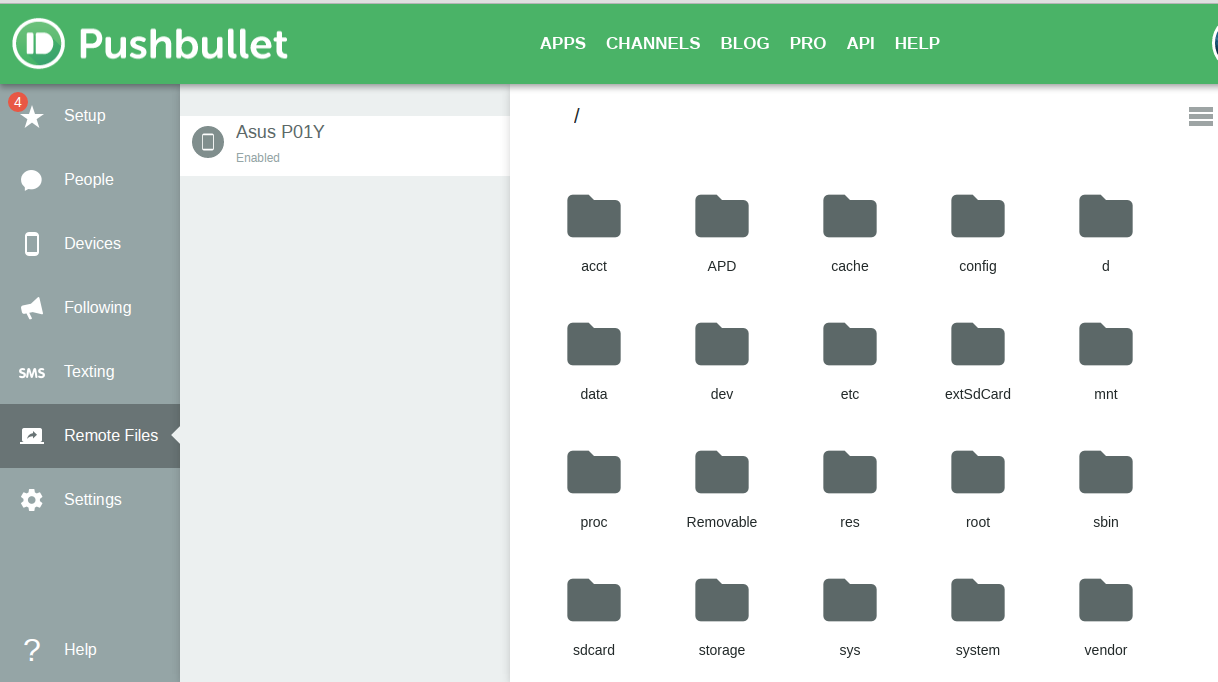Select the Asus P01Y device icon

click(208, 142)
